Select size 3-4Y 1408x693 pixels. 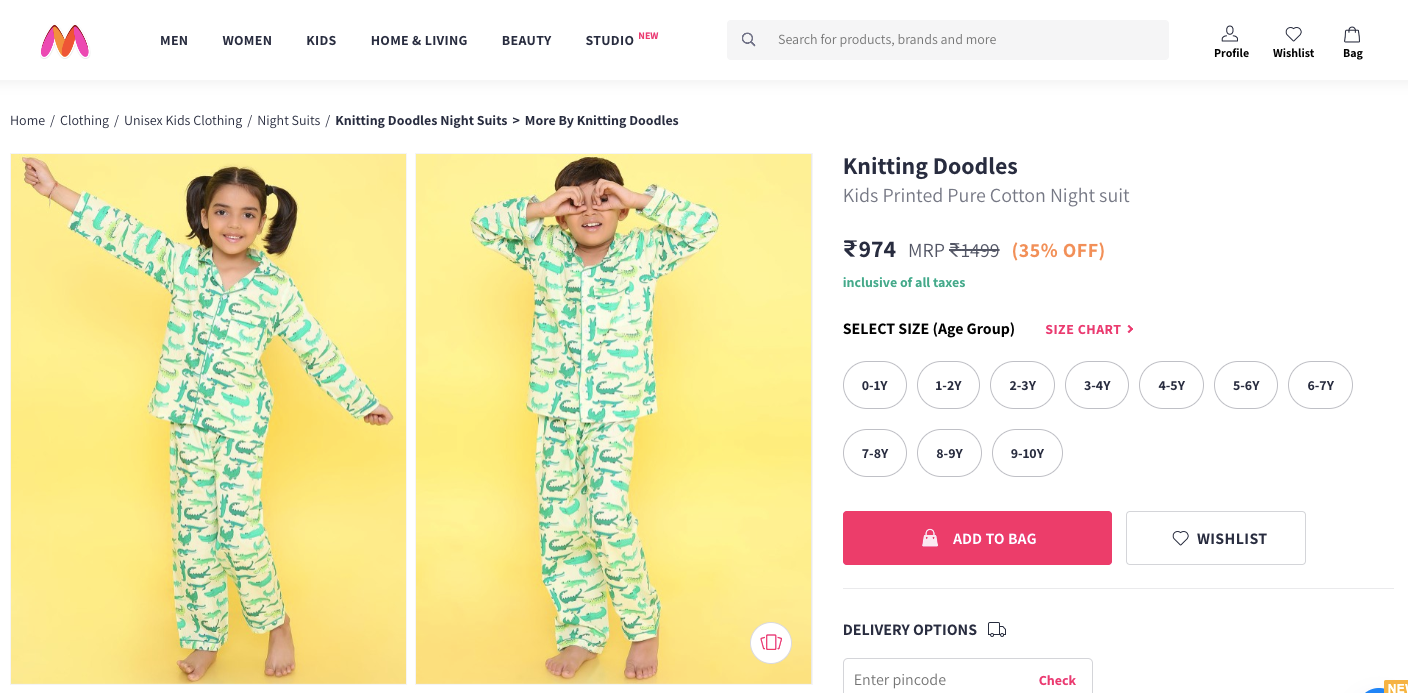(1097, 385)
